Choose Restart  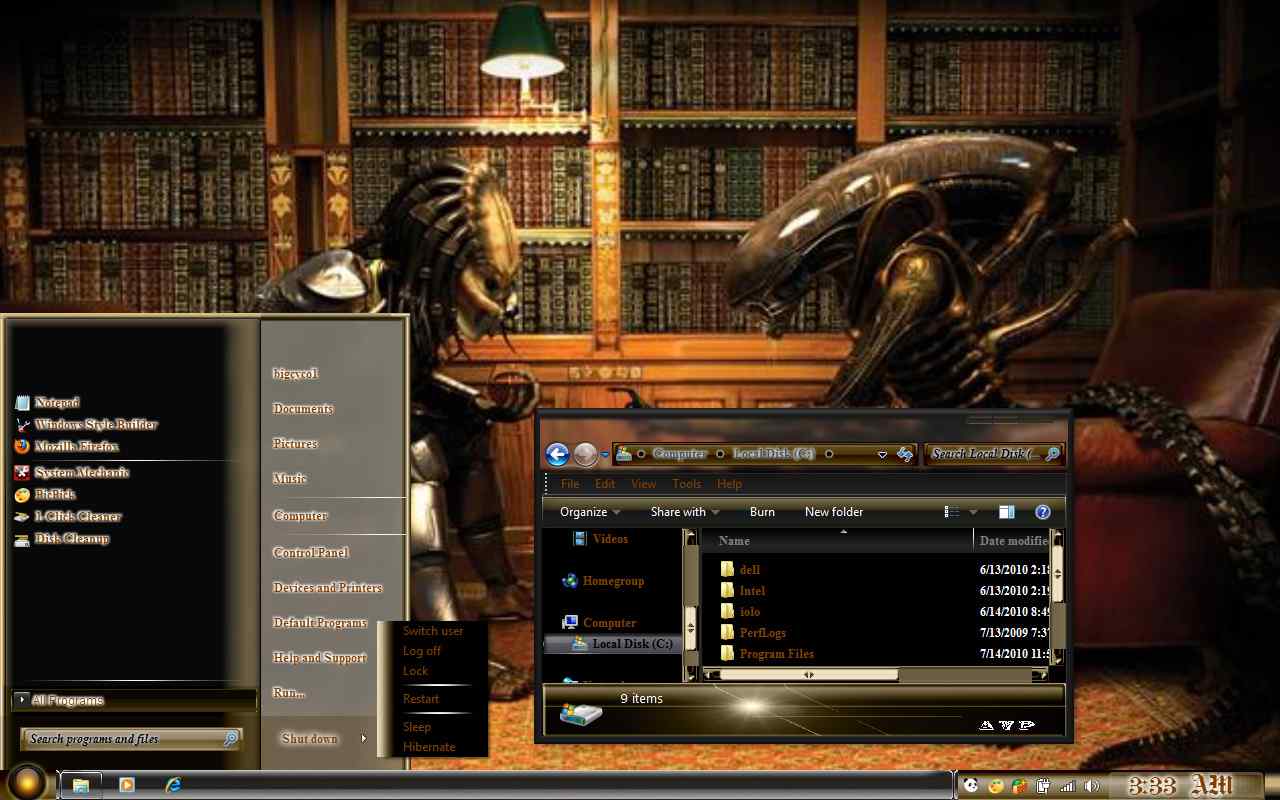pos(421,699)
